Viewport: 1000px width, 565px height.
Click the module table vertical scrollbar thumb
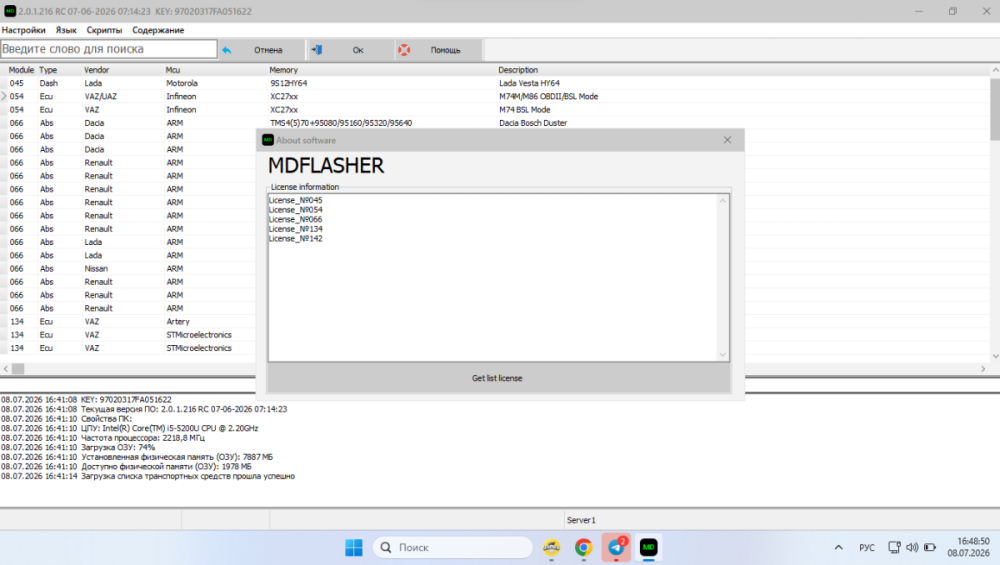pos(994,108)
